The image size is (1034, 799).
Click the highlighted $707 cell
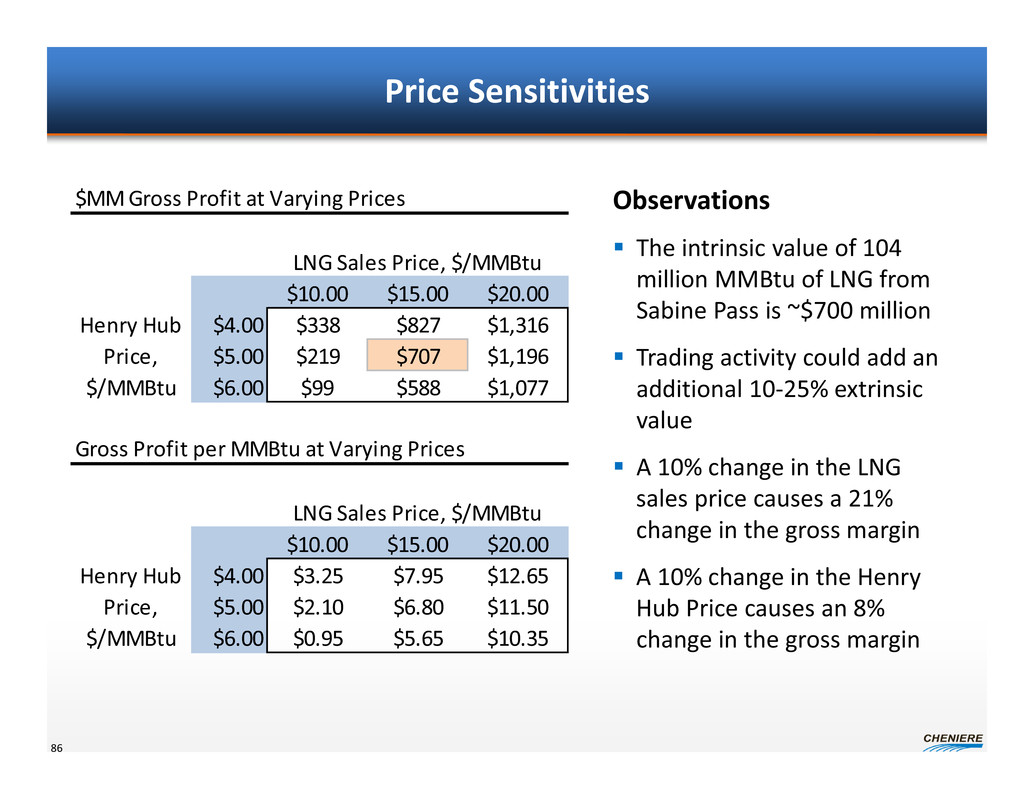tap(416, 356)
